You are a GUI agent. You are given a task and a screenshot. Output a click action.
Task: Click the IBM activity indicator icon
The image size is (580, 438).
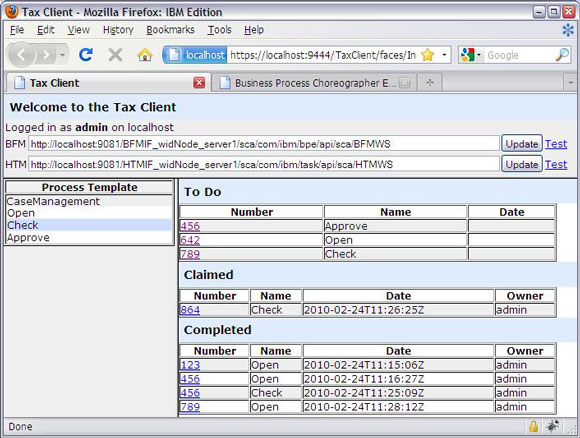(x=567, y=30)
